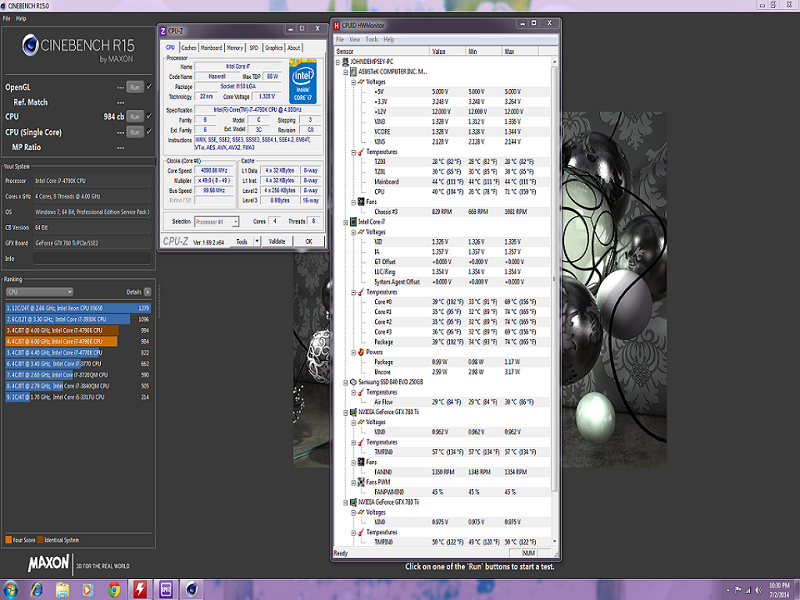Open the Windows Start menu orb
Viewport: 800px width, 600px height.
tap(10, 589)
